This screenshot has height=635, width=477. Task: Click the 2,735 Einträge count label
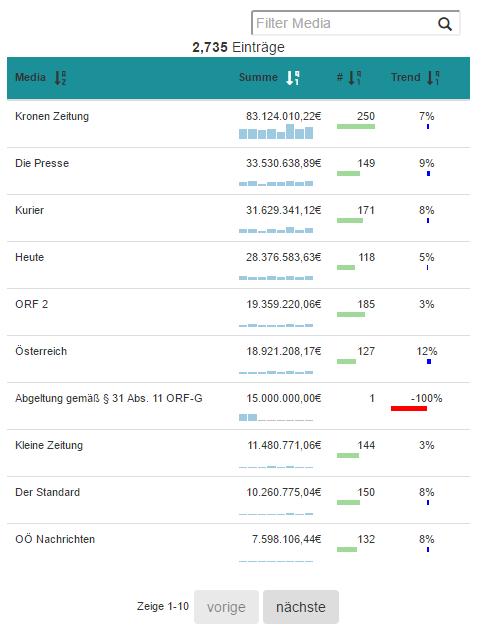click(x=238, y=47)
